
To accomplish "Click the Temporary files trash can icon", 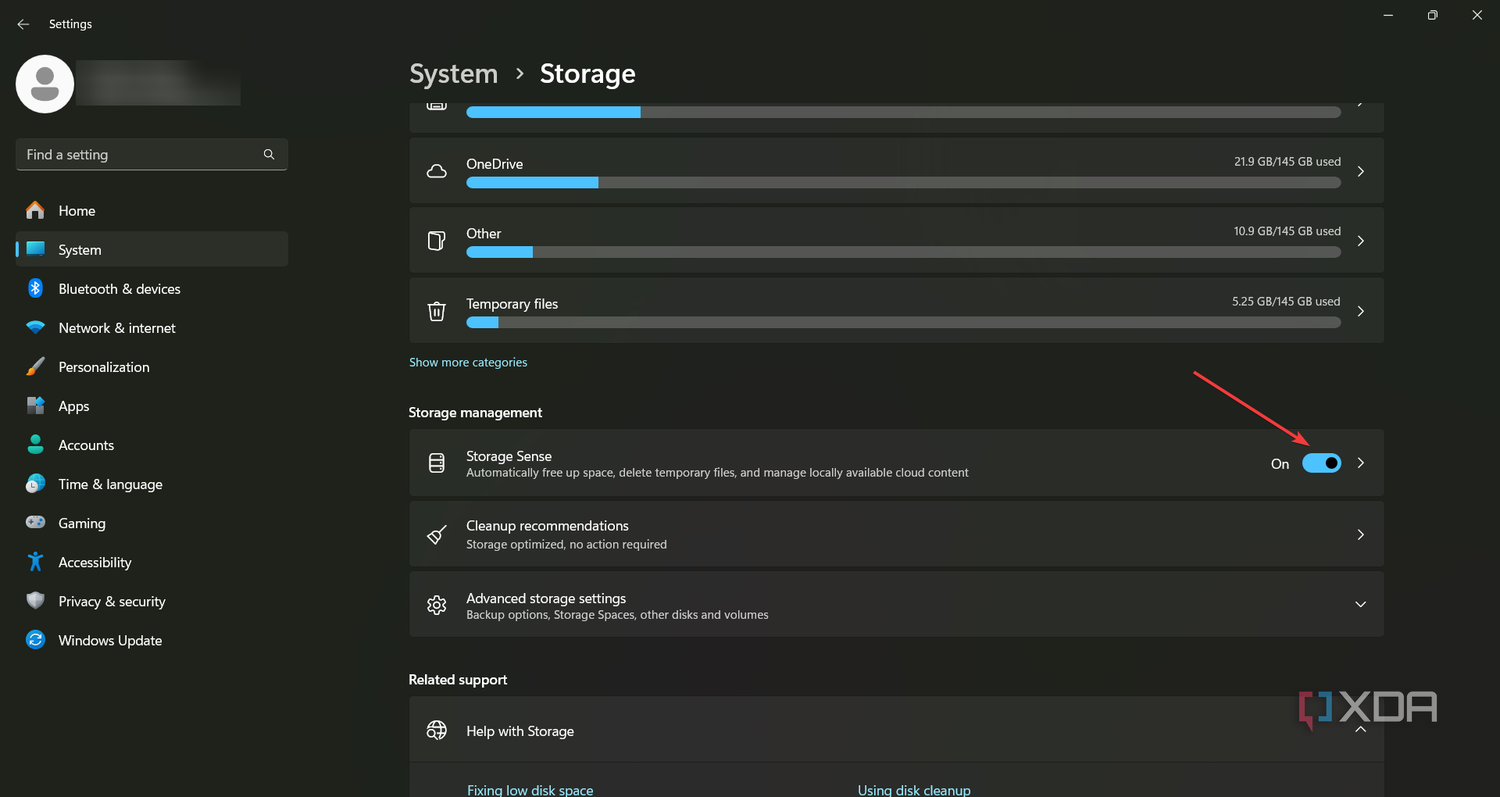I will (436, 311).
